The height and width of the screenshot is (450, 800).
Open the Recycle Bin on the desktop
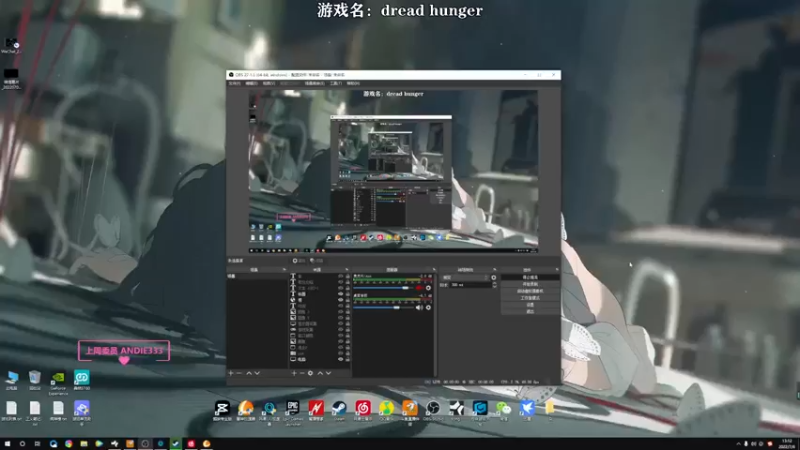(35, 378)
